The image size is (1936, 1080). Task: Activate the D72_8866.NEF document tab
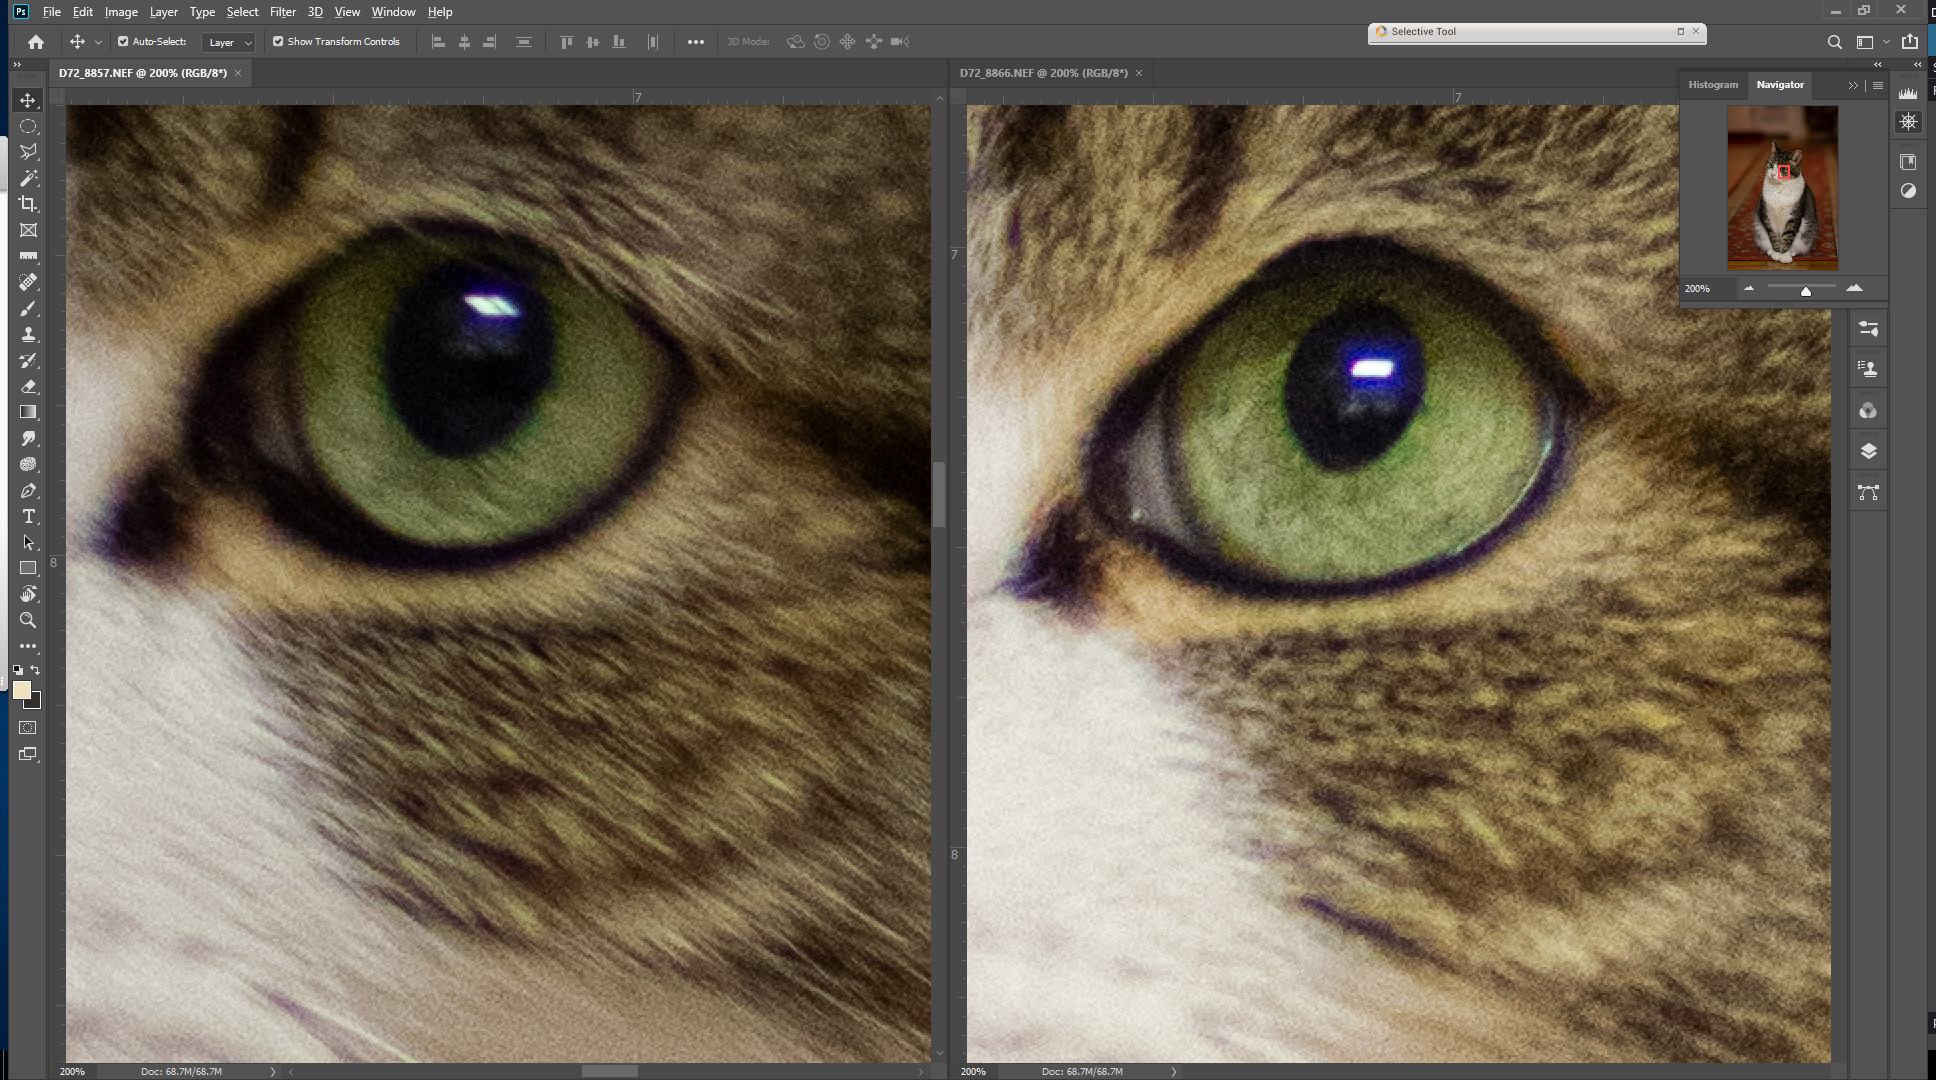point(1043,73)
